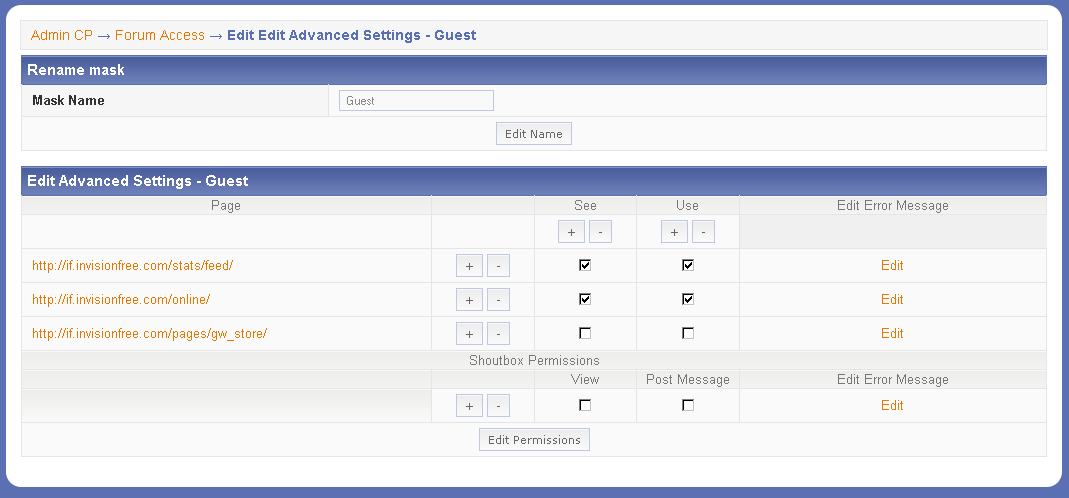
Task: Open Admin CP breadcrumb link
Action: coord(61,35)
